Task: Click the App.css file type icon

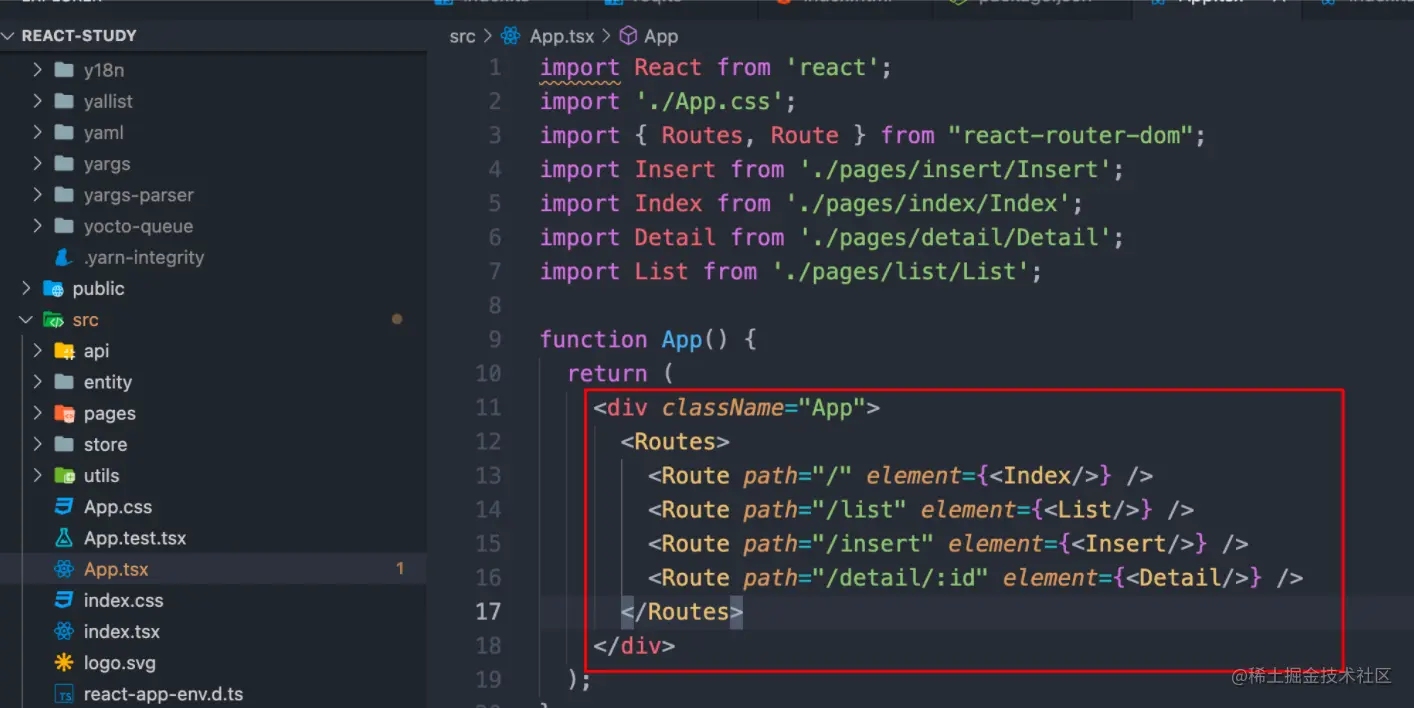Action: click(x=64, y=507)
